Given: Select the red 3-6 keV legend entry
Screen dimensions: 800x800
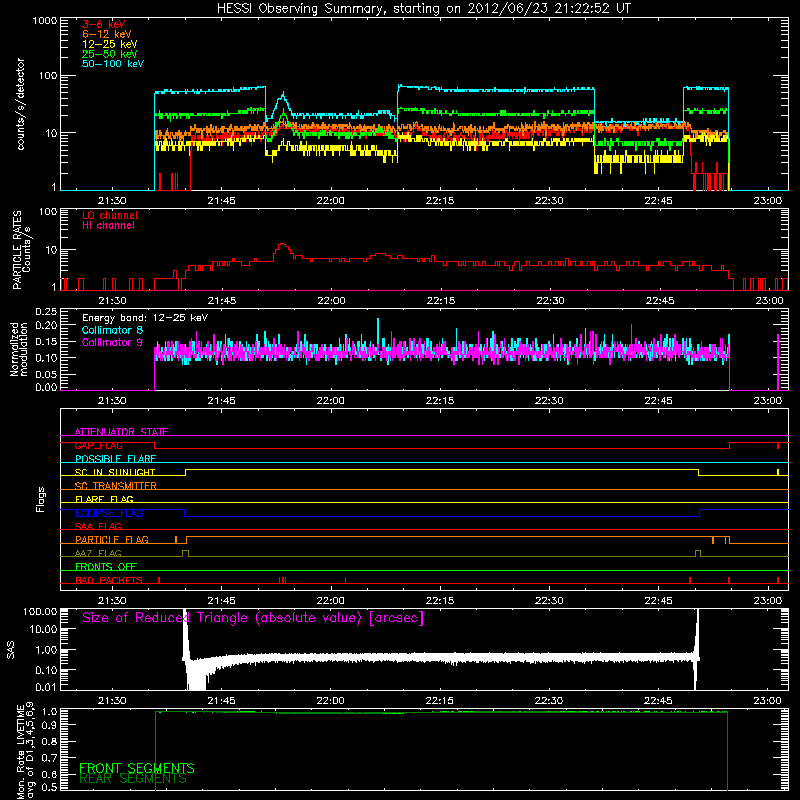Looking at the screenshot, I should click(104, 24).
